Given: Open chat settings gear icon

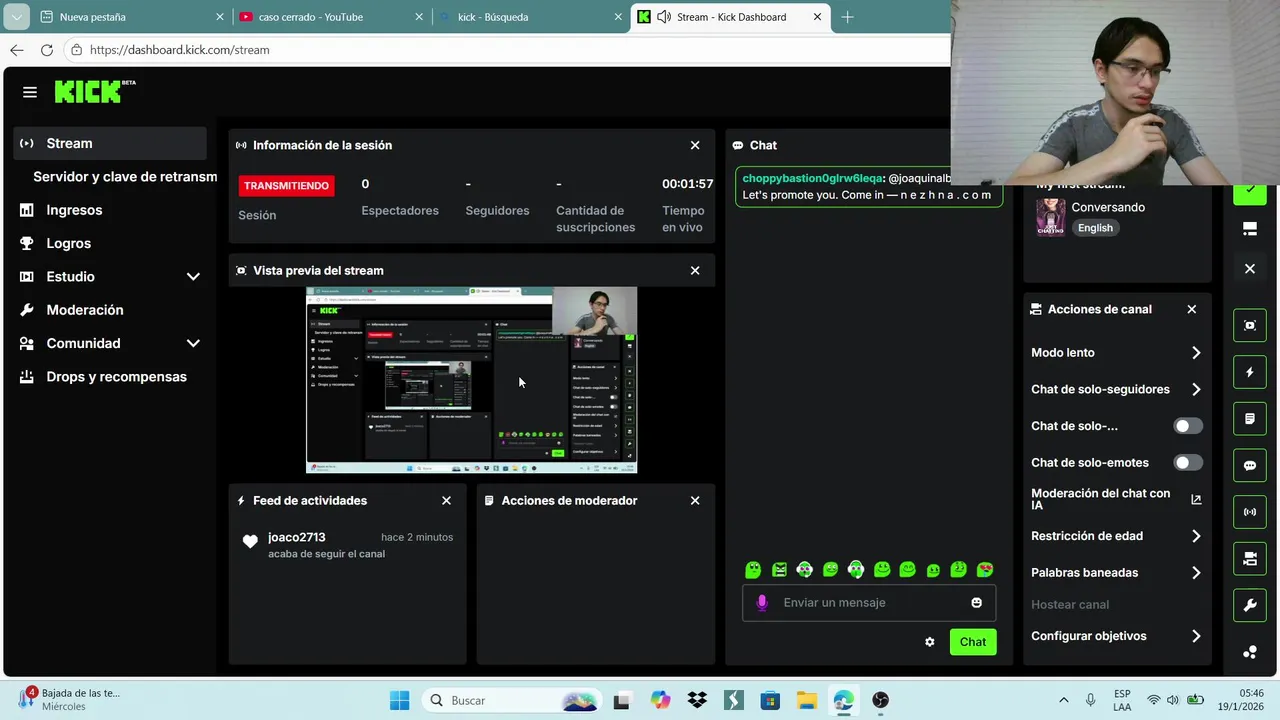Looking at the screenshot, I should [930, 642].
